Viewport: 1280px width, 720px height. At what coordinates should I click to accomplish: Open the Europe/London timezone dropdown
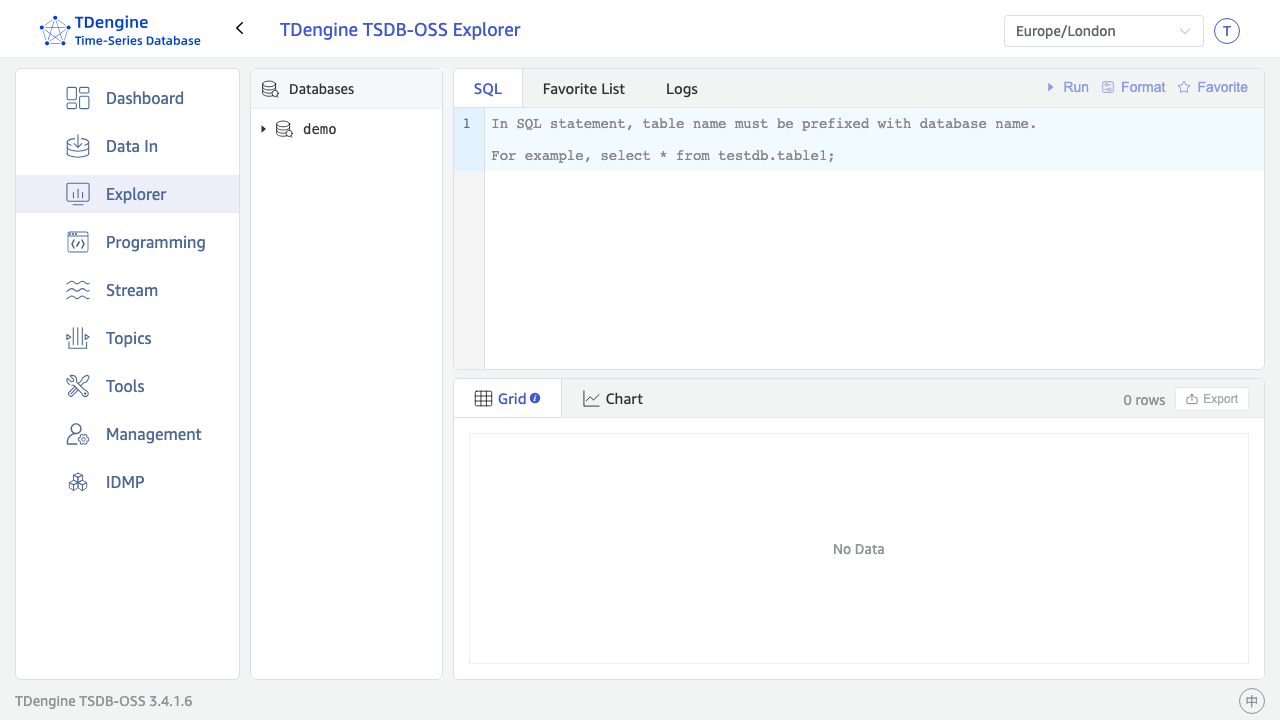[1104, 31]
